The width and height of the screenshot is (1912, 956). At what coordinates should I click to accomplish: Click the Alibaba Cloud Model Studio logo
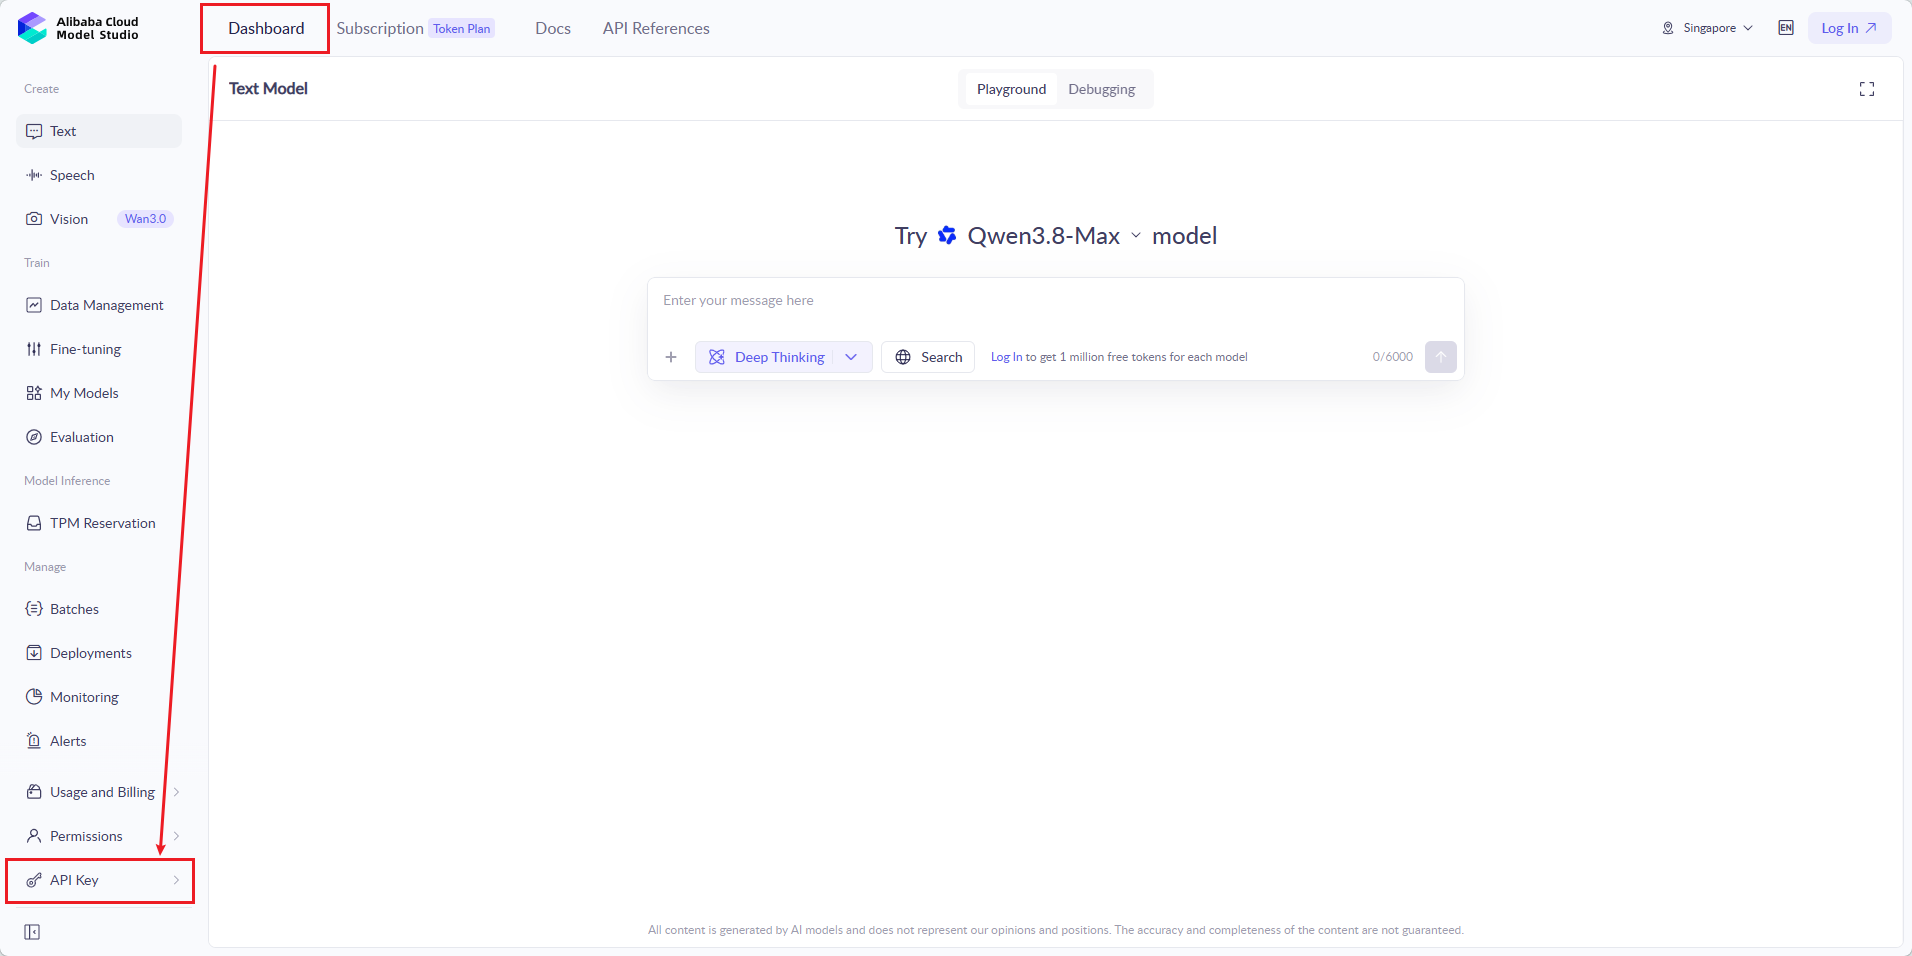(x=78, y=28)
